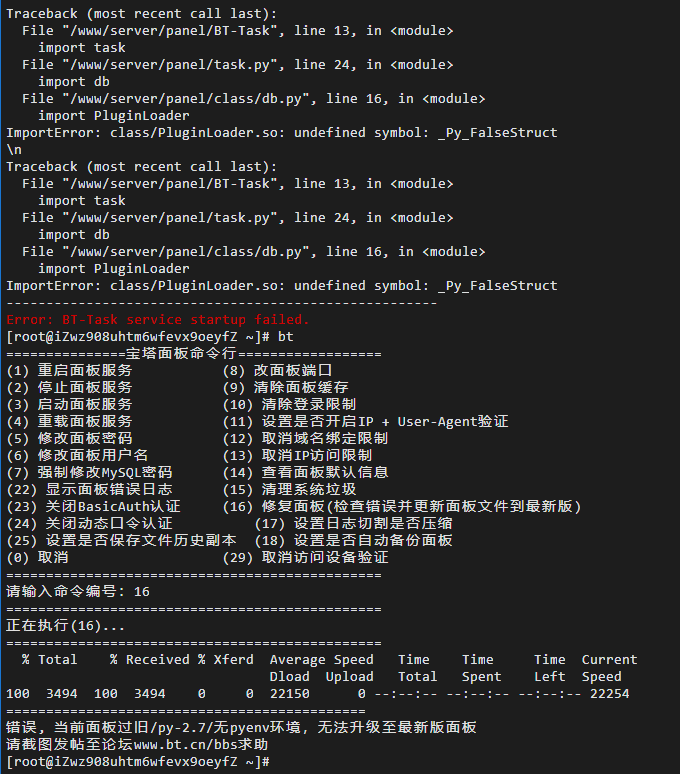
Task: Click option (14) 查看面板默认信息
Action: [305, 472]
